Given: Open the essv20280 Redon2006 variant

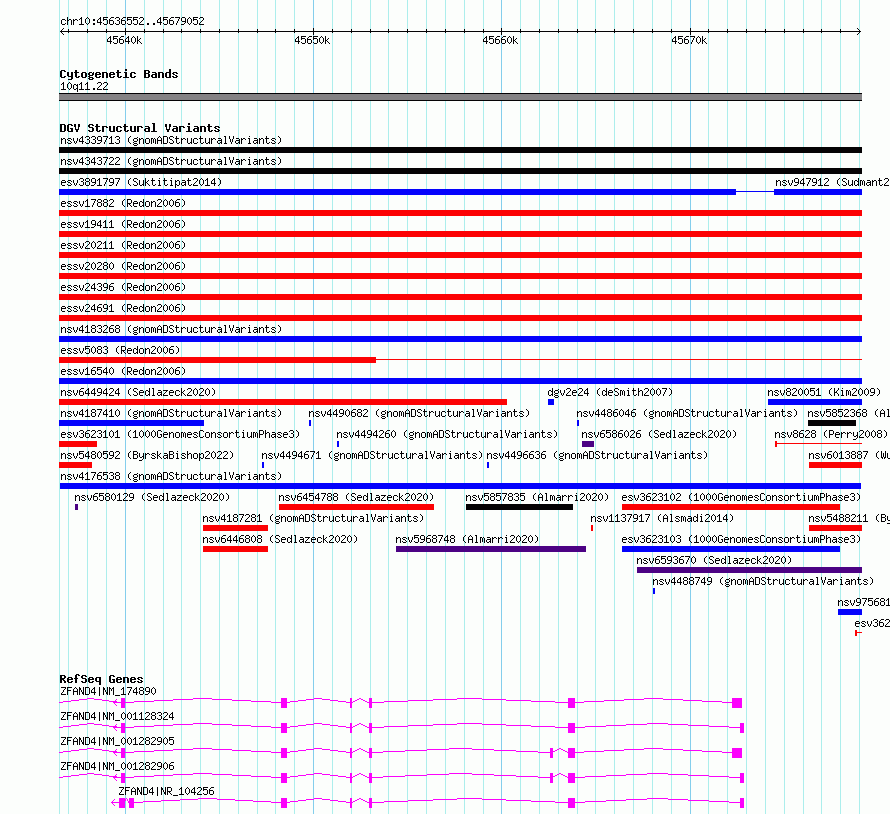Looking at the screenshot, I should point(123,266).
